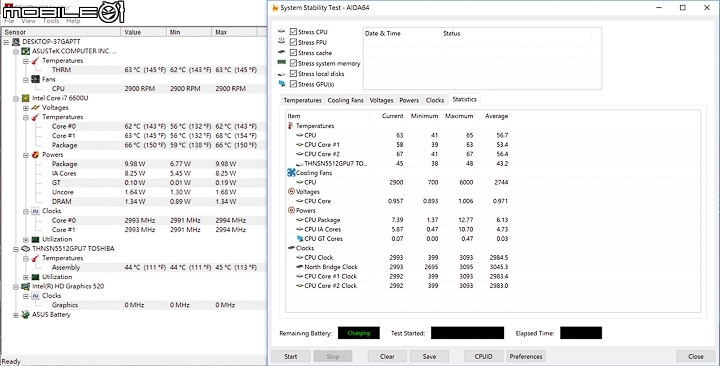Click the Intel Core i7 6600U processor icon

[x=26, y=98]
